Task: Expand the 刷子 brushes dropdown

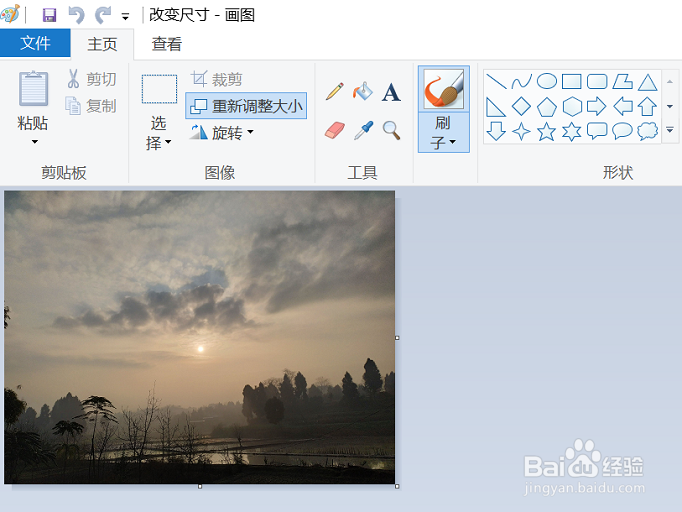Action: tap(452, 142)
